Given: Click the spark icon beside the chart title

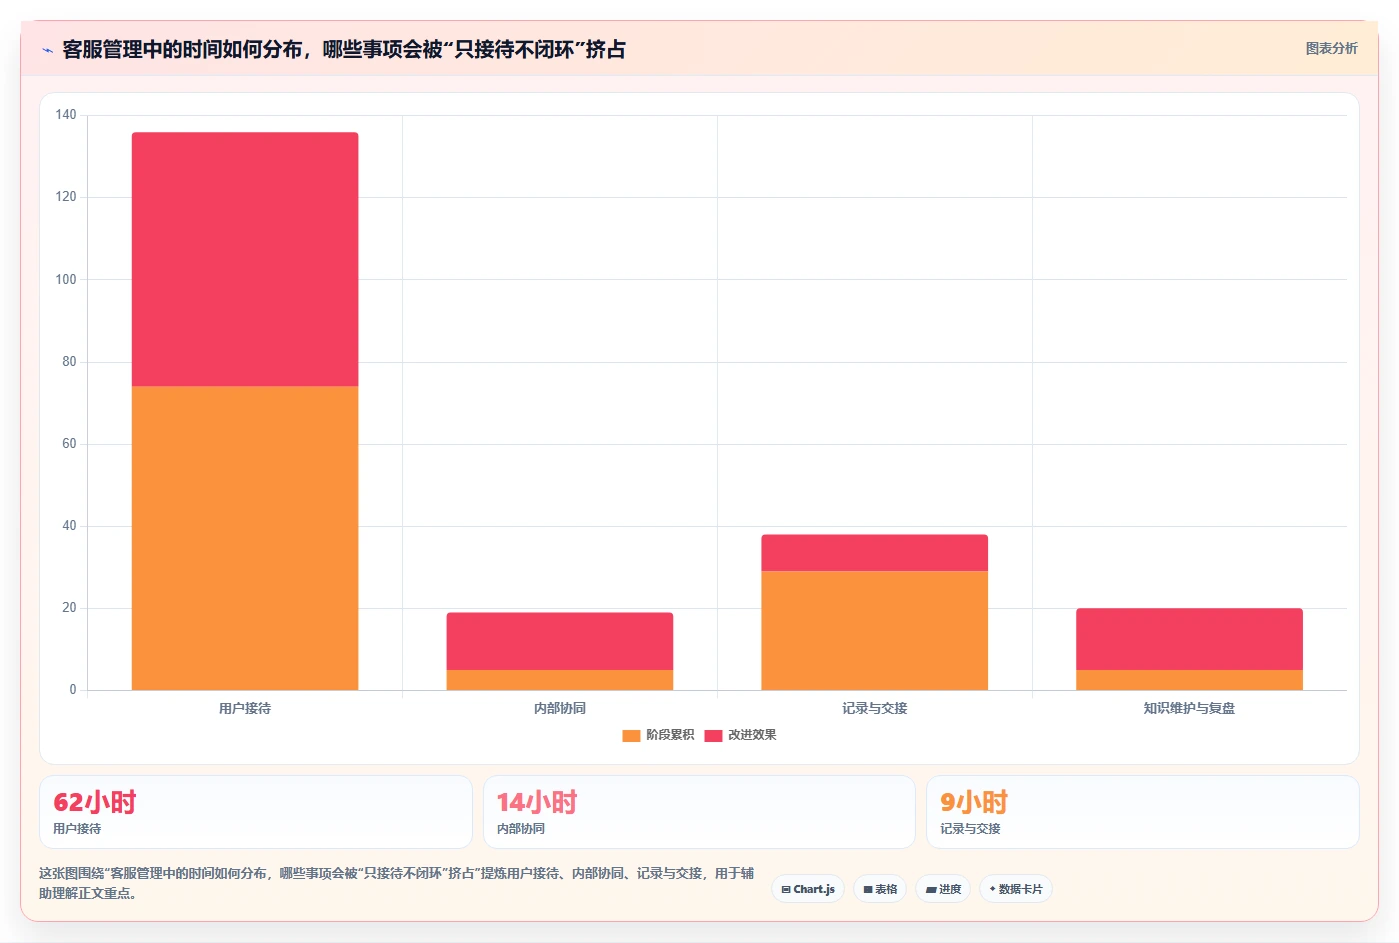Looking at the screenshot, I should [47, 50].
